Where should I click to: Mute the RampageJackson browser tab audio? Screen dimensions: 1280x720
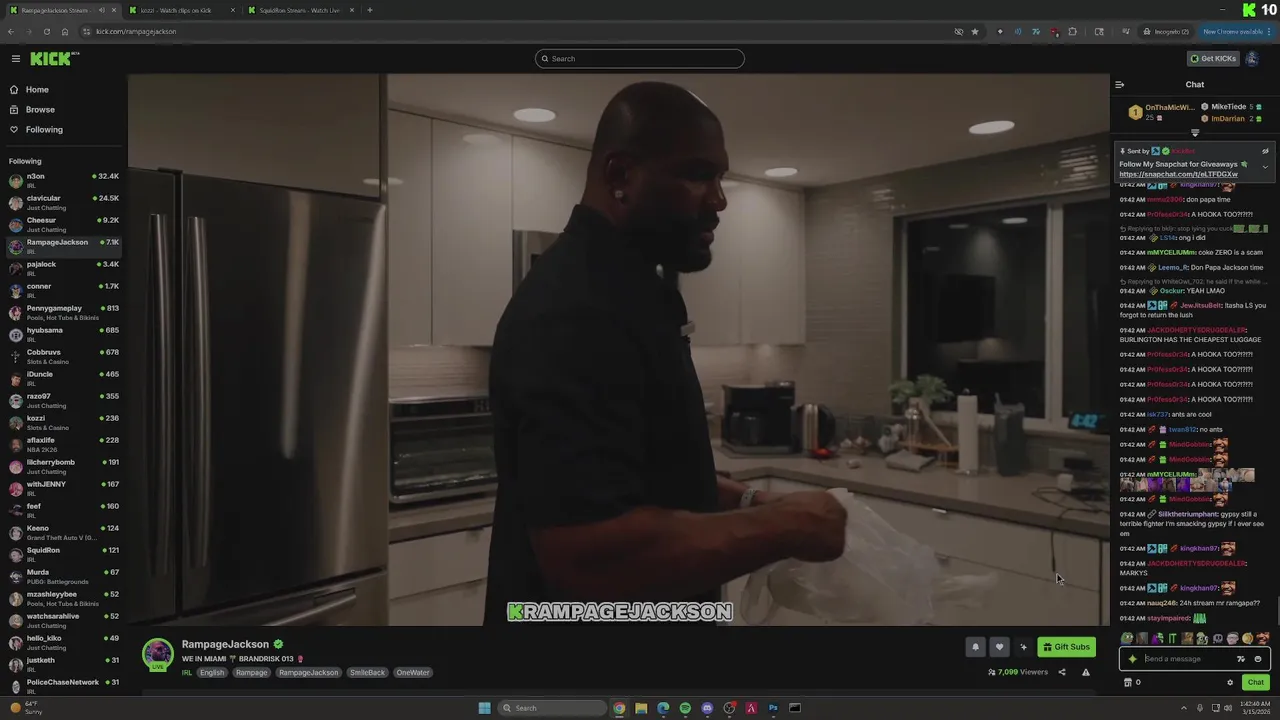coord(101,10)
